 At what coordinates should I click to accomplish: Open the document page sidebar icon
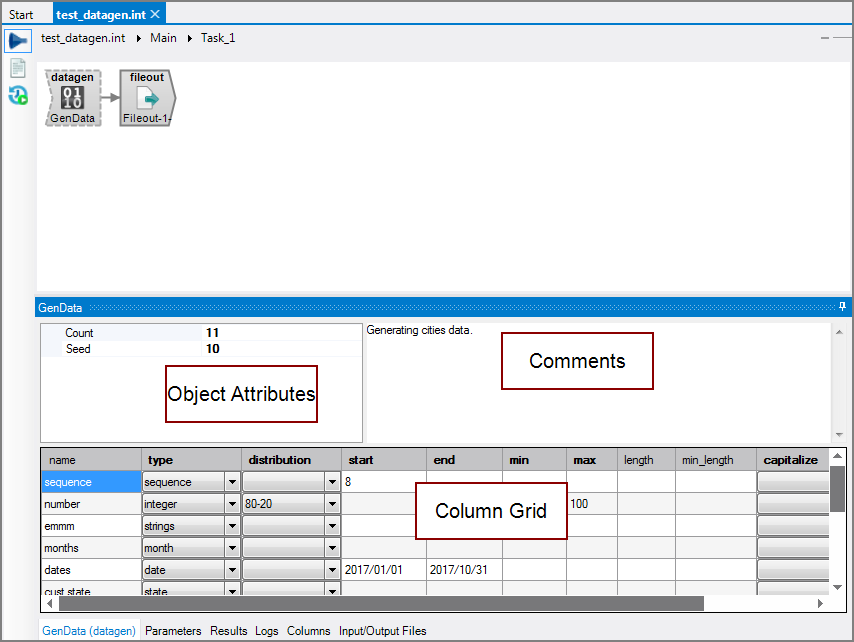[x=17, y=68]
